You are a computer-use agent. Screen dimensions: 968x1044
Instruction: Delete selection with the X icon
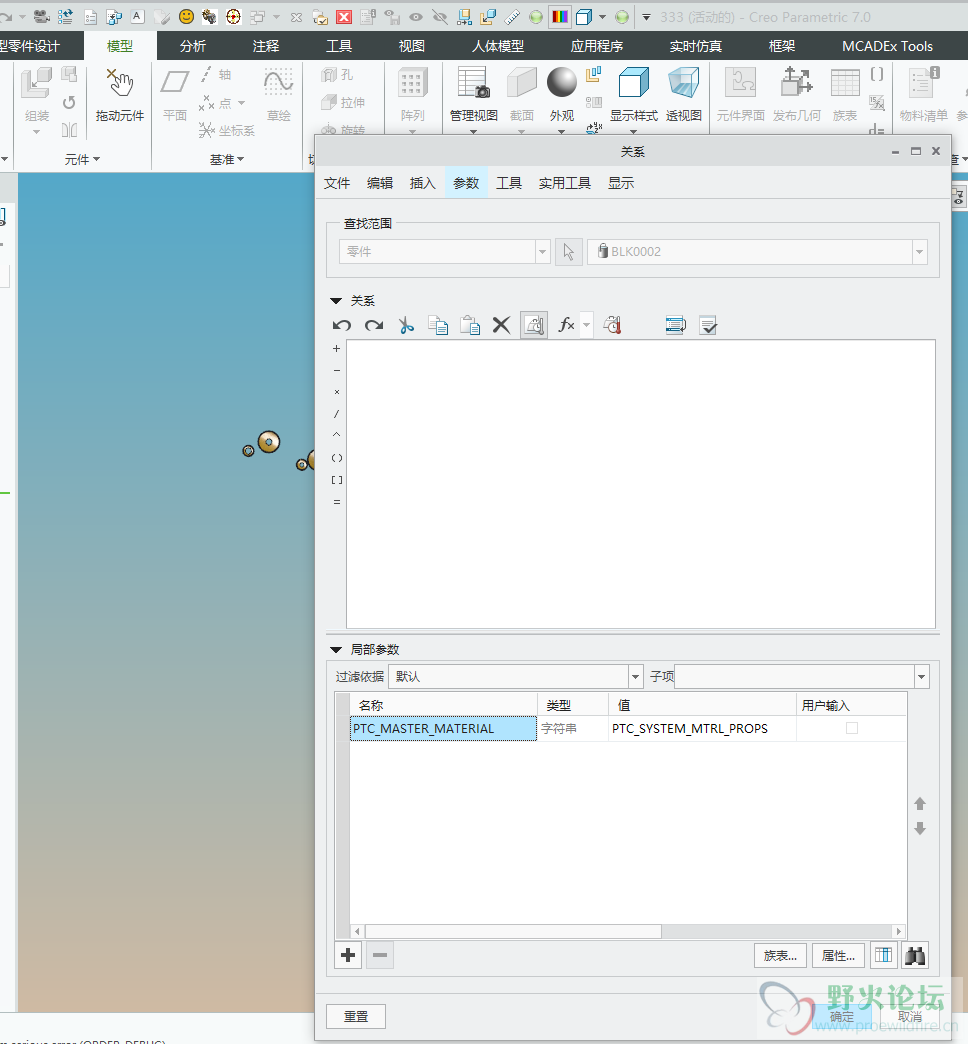pyautogui.click(x=501, y=326)
